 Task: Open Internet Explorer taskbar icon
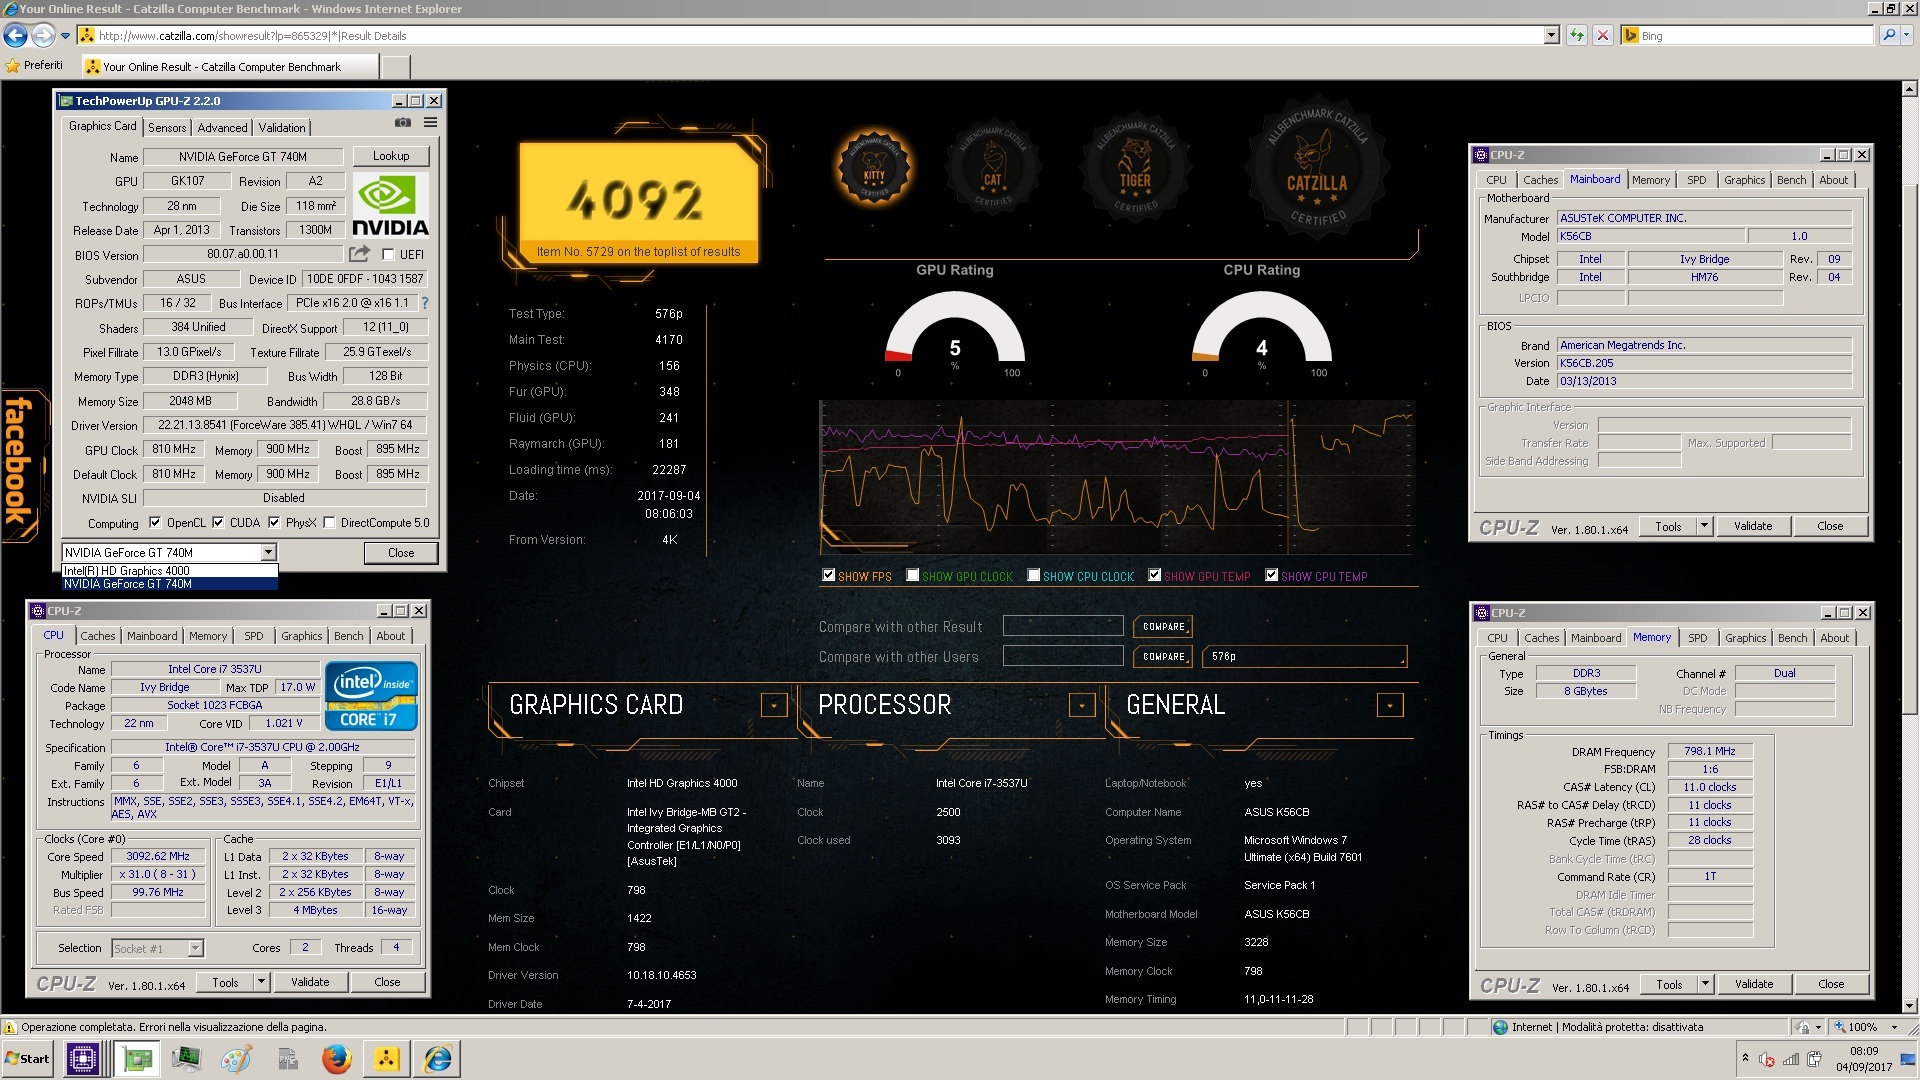pos(438,1059)
